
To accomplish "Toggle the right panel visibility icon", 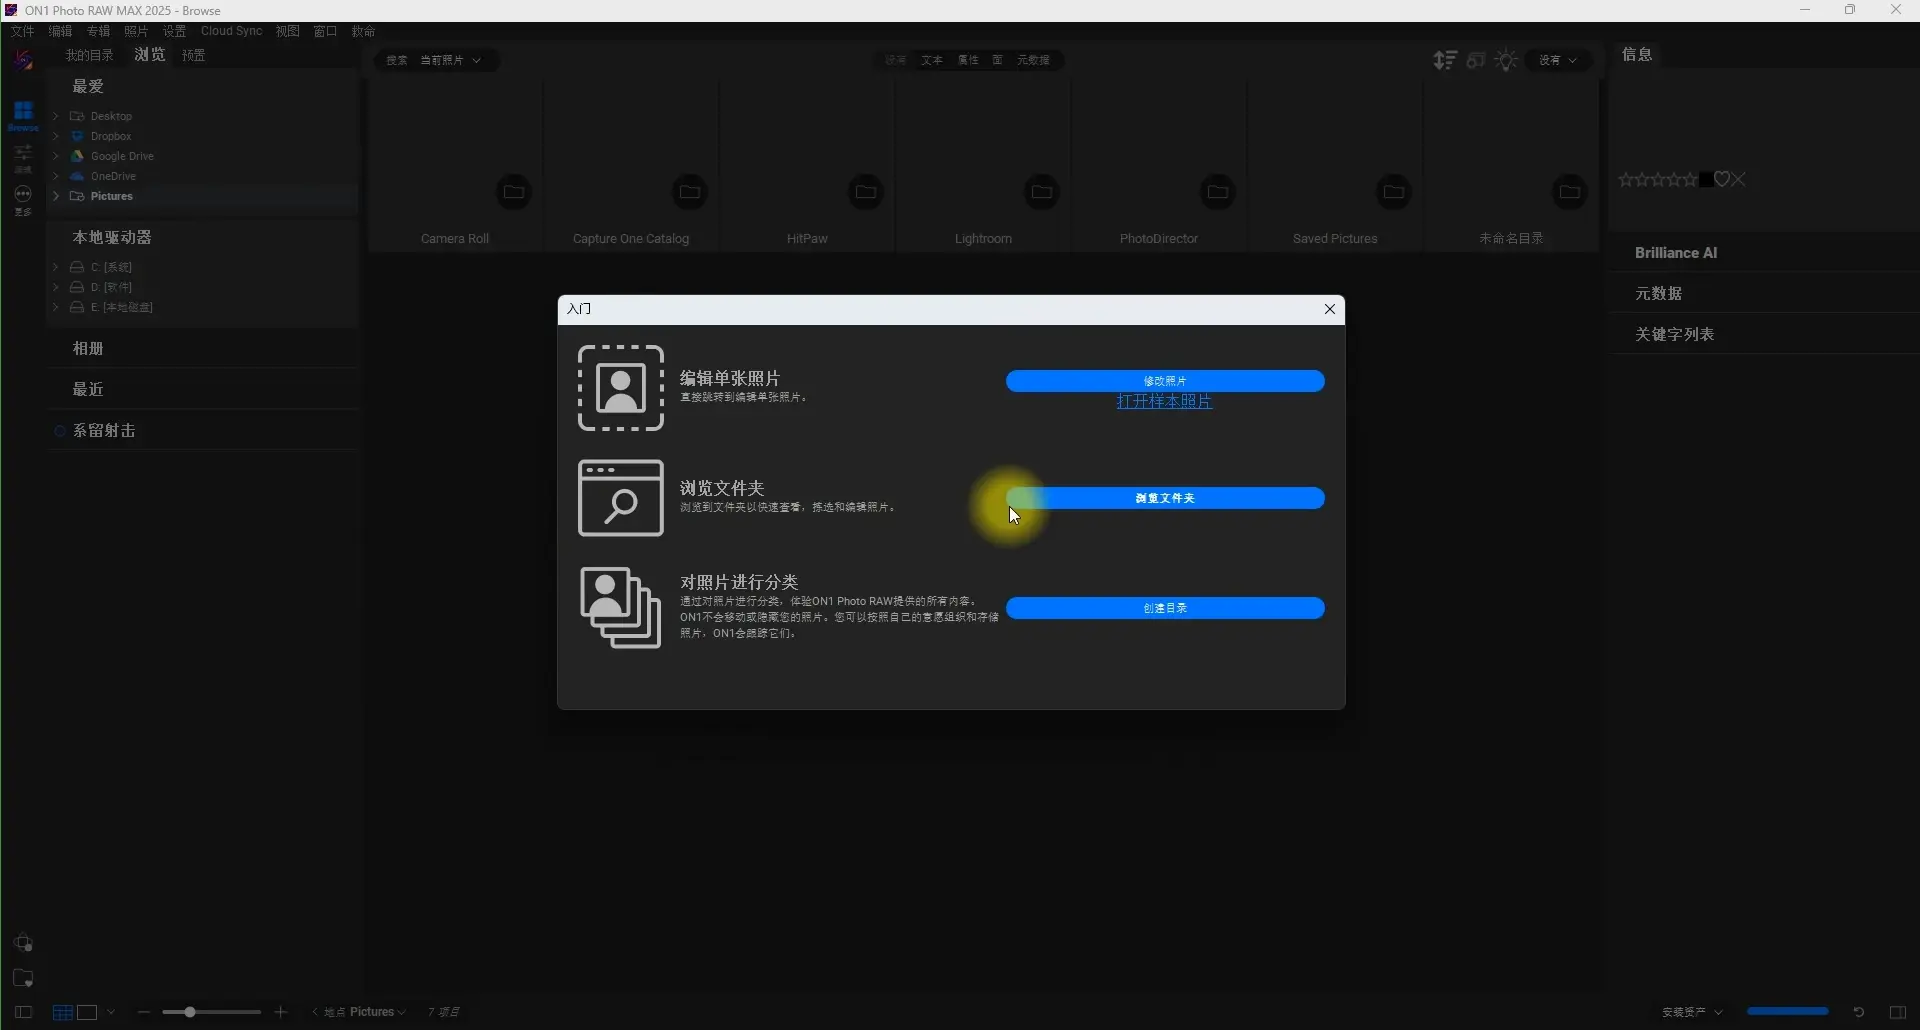I will pos(1897,1012).
